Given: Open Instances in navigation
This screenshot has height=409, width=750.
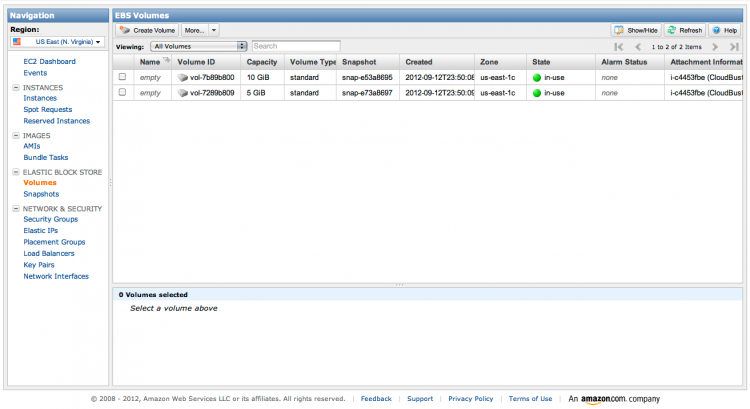Looking at the screenshot, I should tap(40, 98).
